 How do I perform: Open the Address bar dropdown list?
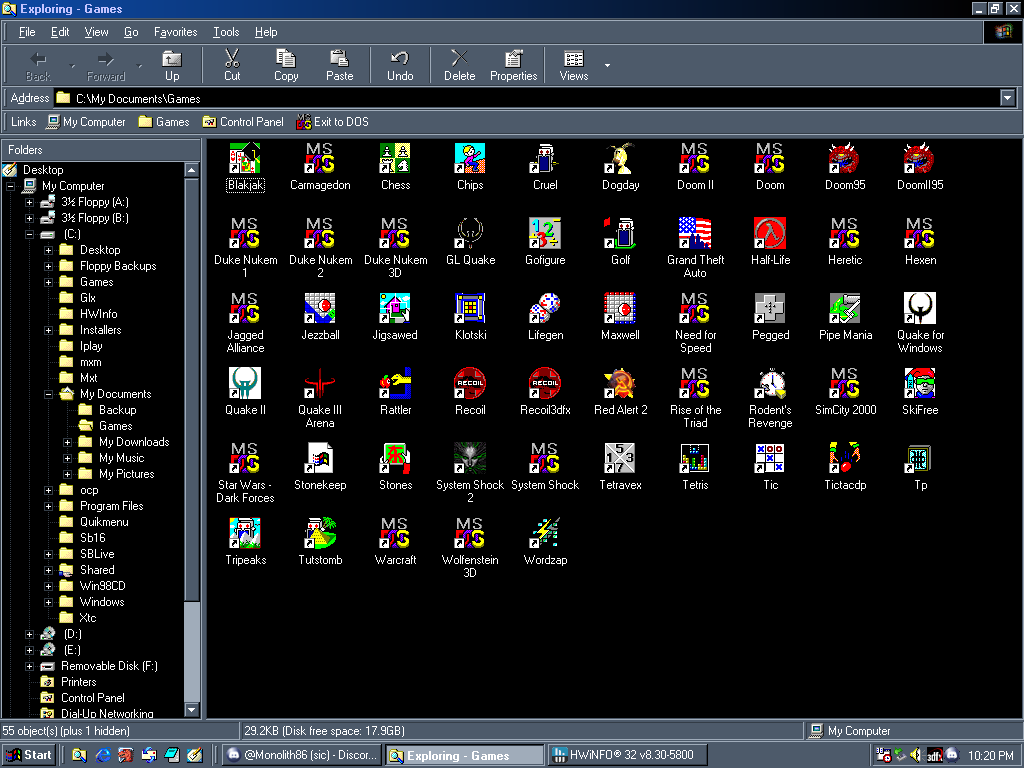1007,98
